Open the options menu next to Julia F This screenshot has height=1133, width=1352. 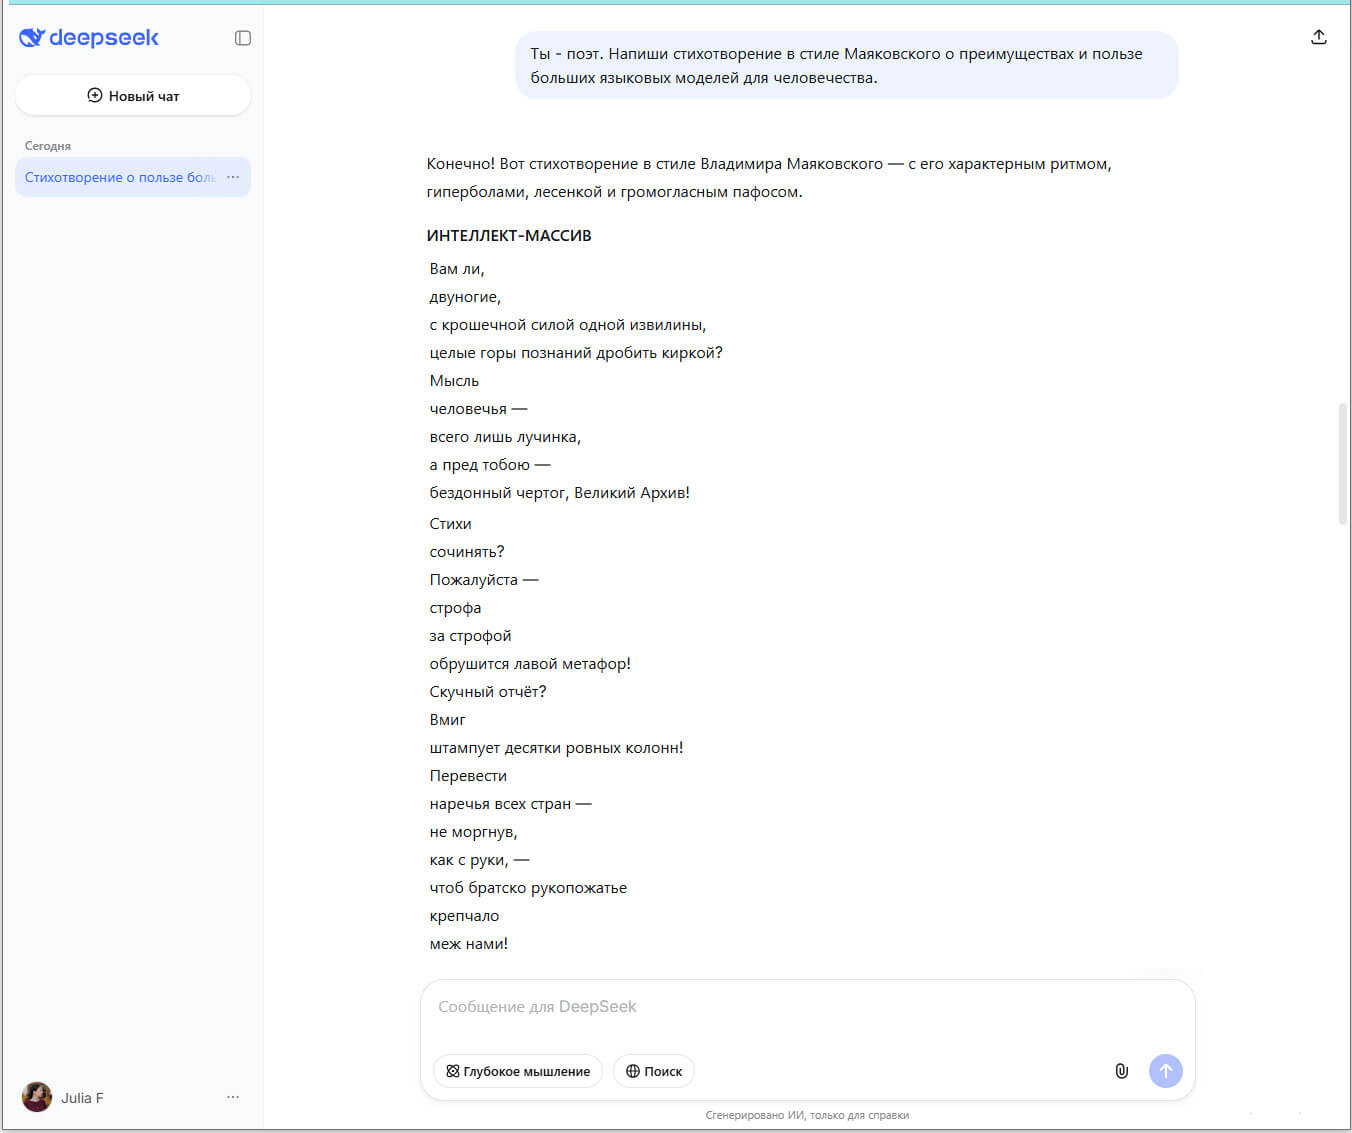[x=233, y=1097]
